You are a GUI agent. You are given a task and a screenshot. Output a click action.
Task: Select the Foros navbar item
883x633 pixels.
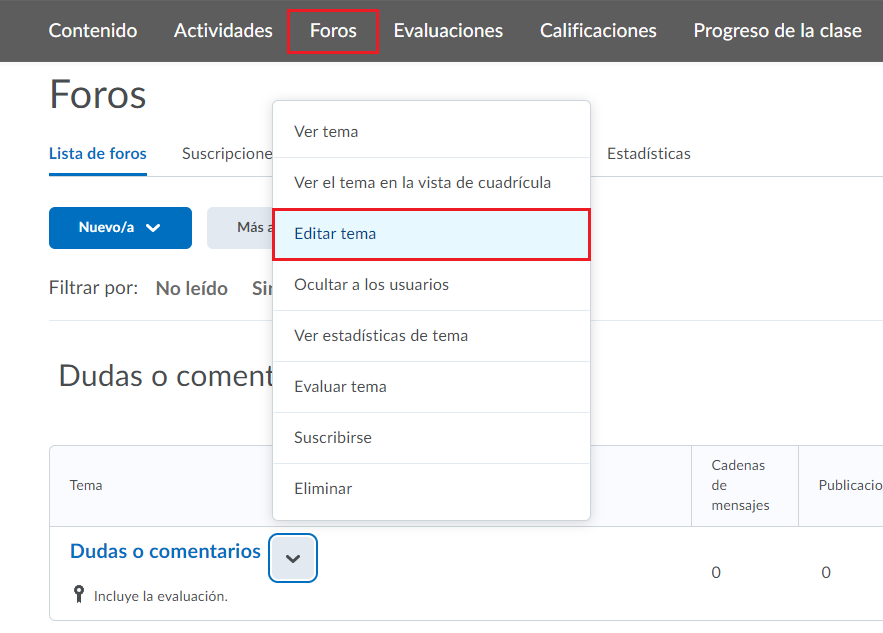click(333, 30)
